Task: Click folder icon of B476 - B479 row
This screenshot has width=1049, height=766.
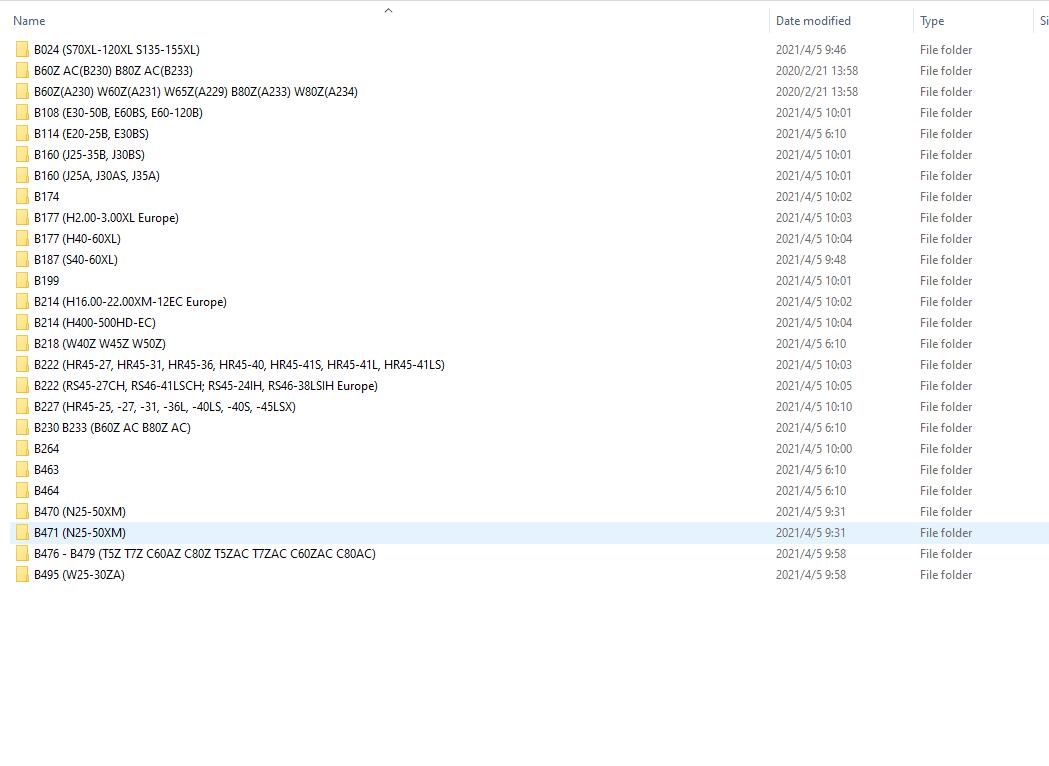Action: (22, 554)
